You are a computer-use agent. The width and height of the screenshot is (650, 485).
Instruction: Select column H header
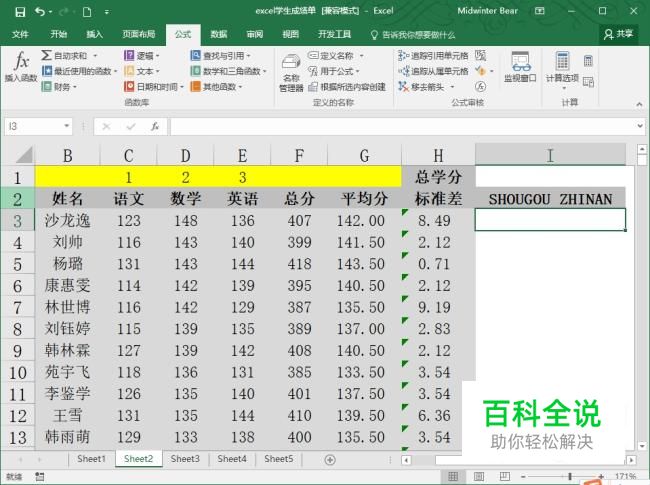(438, 155)
